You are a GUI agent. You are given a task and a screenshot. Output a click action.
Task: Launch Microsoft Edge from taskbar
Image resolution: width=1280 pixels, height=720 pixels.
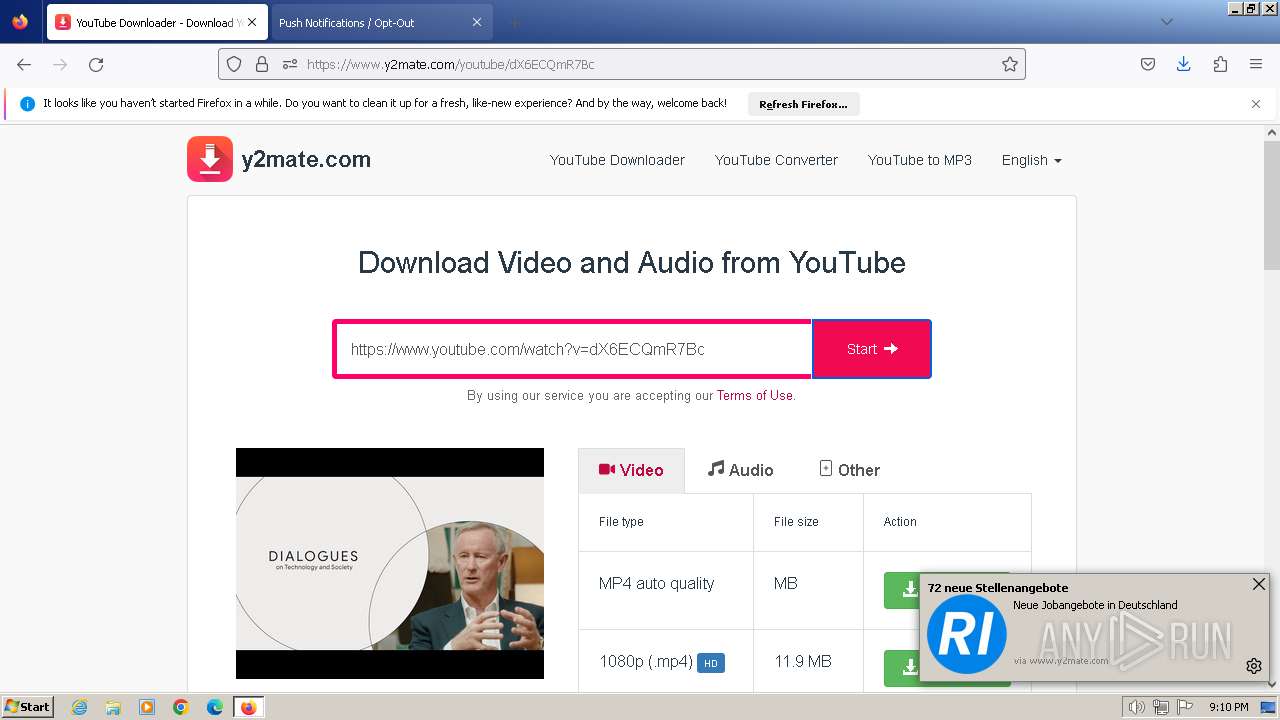[215, 707]
